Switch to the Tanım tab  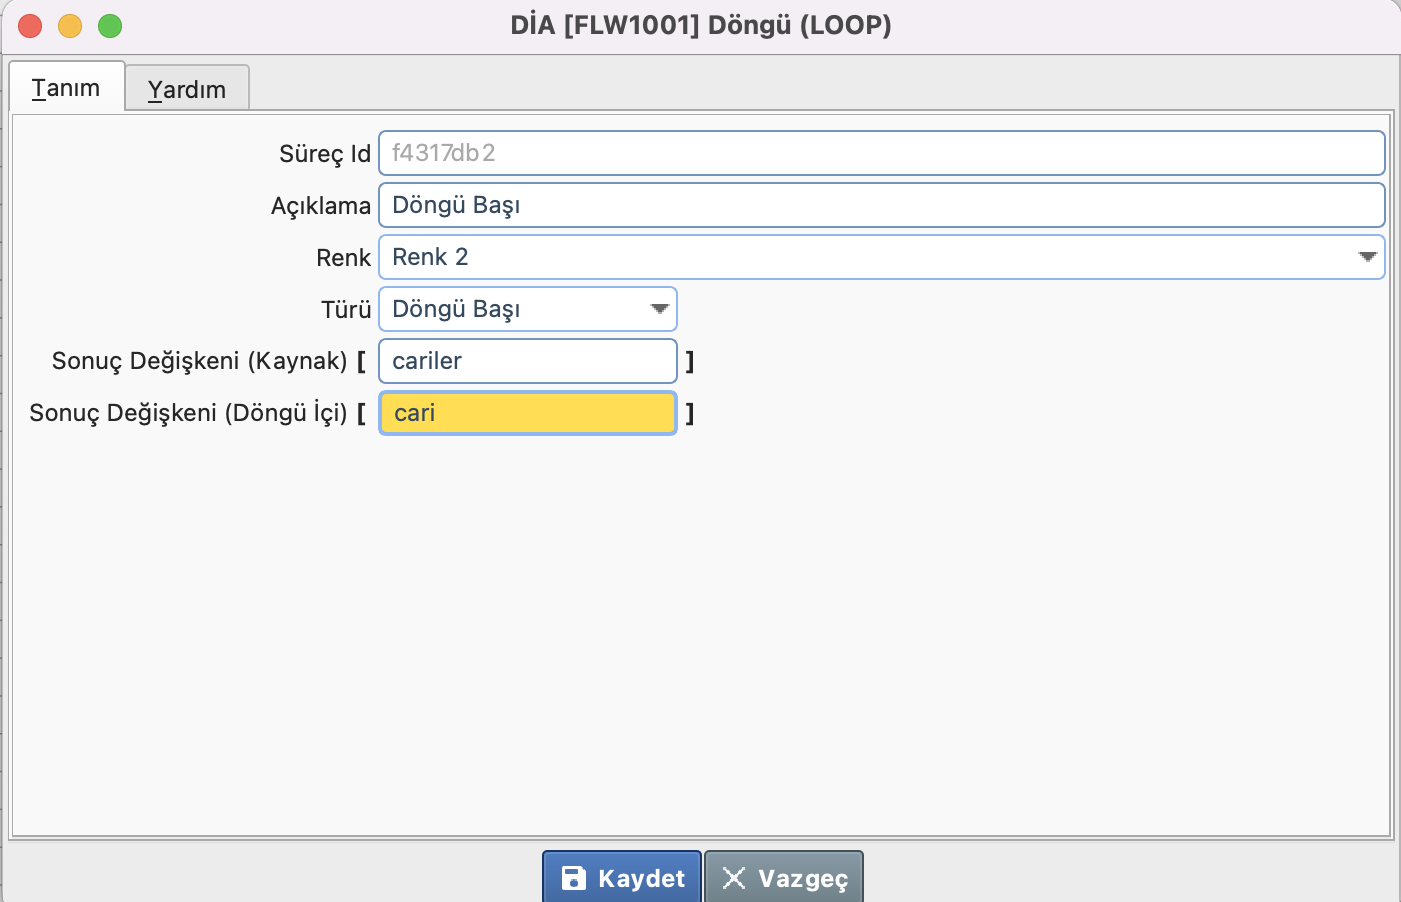click(x=66, y=88)
